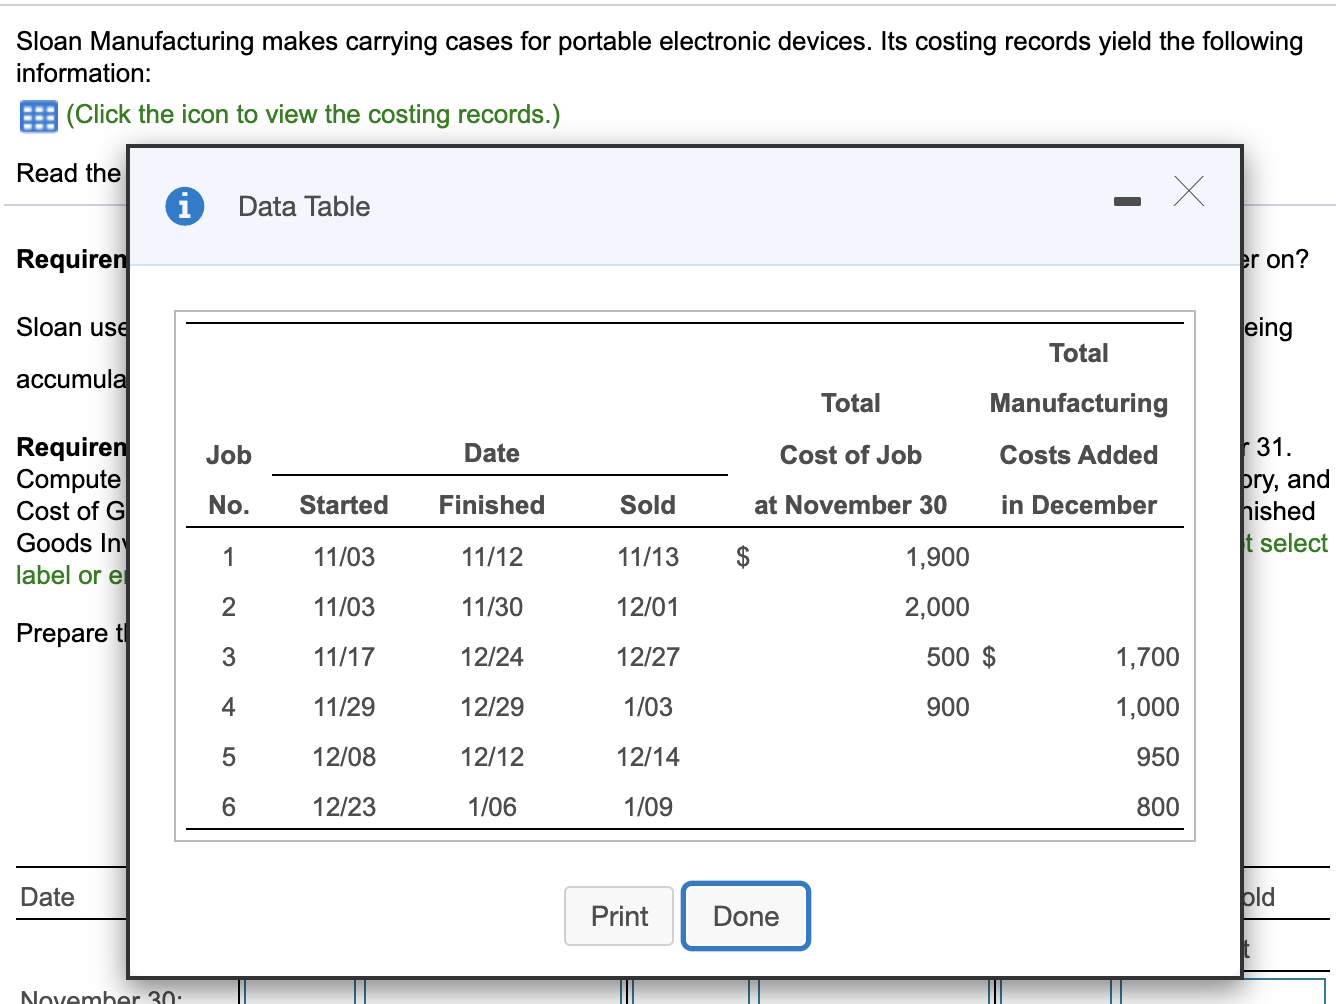Click the 'Job No.' column header

point(229,480)
